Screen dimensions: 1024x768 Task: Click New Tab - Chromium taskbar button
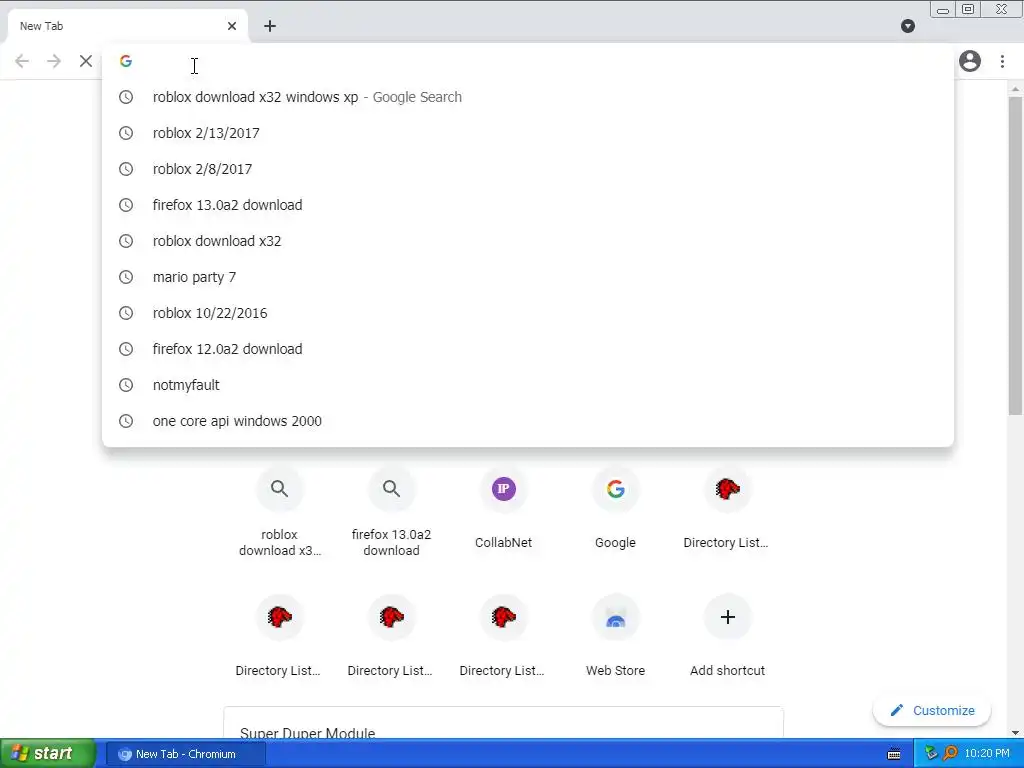[x=185, y=754]
